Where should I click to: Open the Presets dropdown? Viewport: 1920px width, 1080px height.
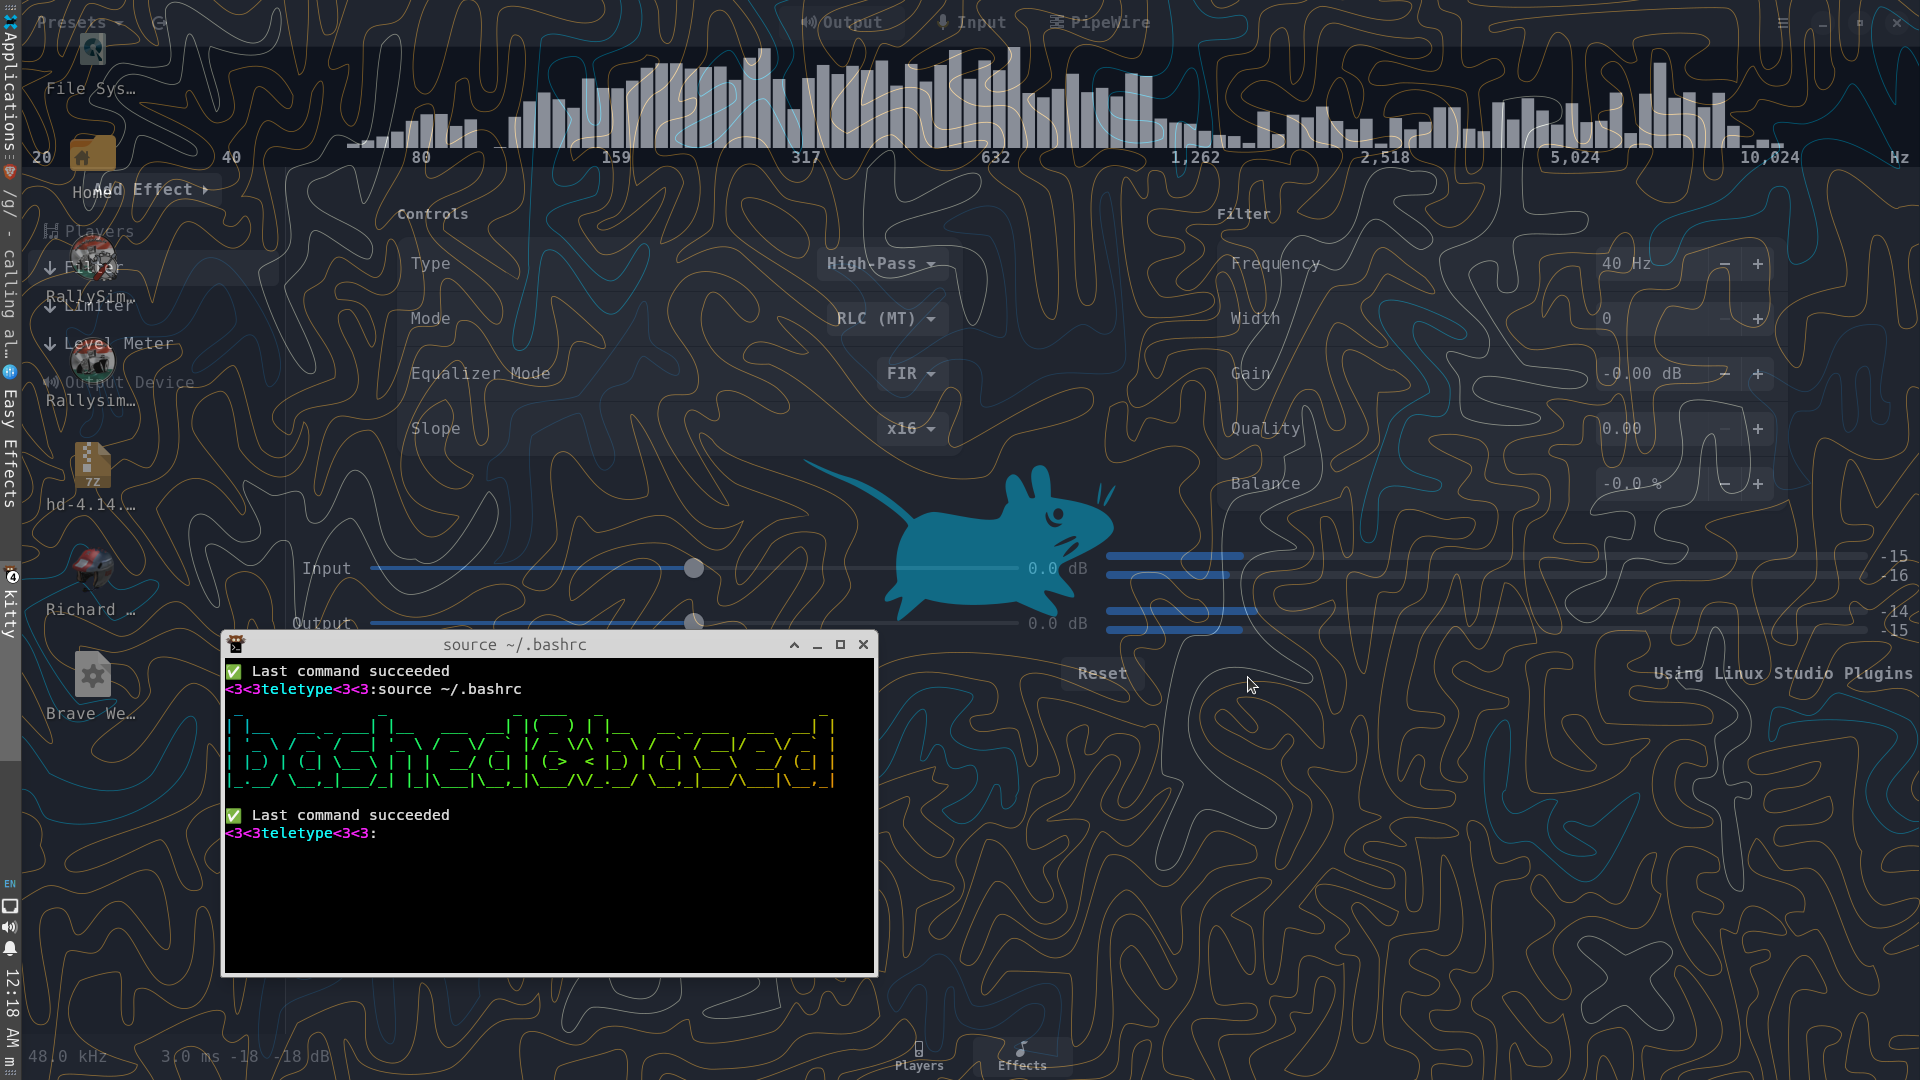coord(80,22)
